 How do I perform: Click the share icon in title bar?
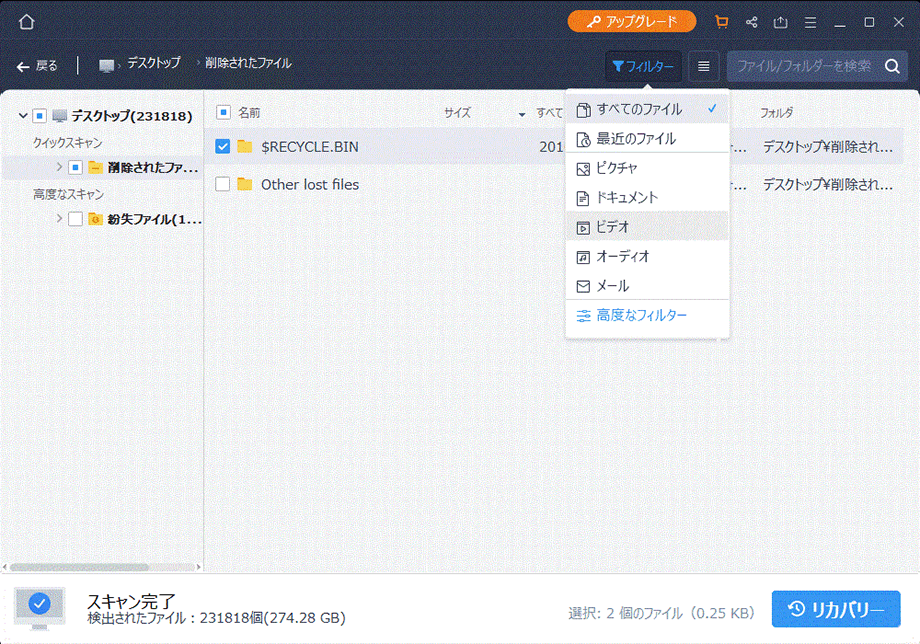[752, 22]
